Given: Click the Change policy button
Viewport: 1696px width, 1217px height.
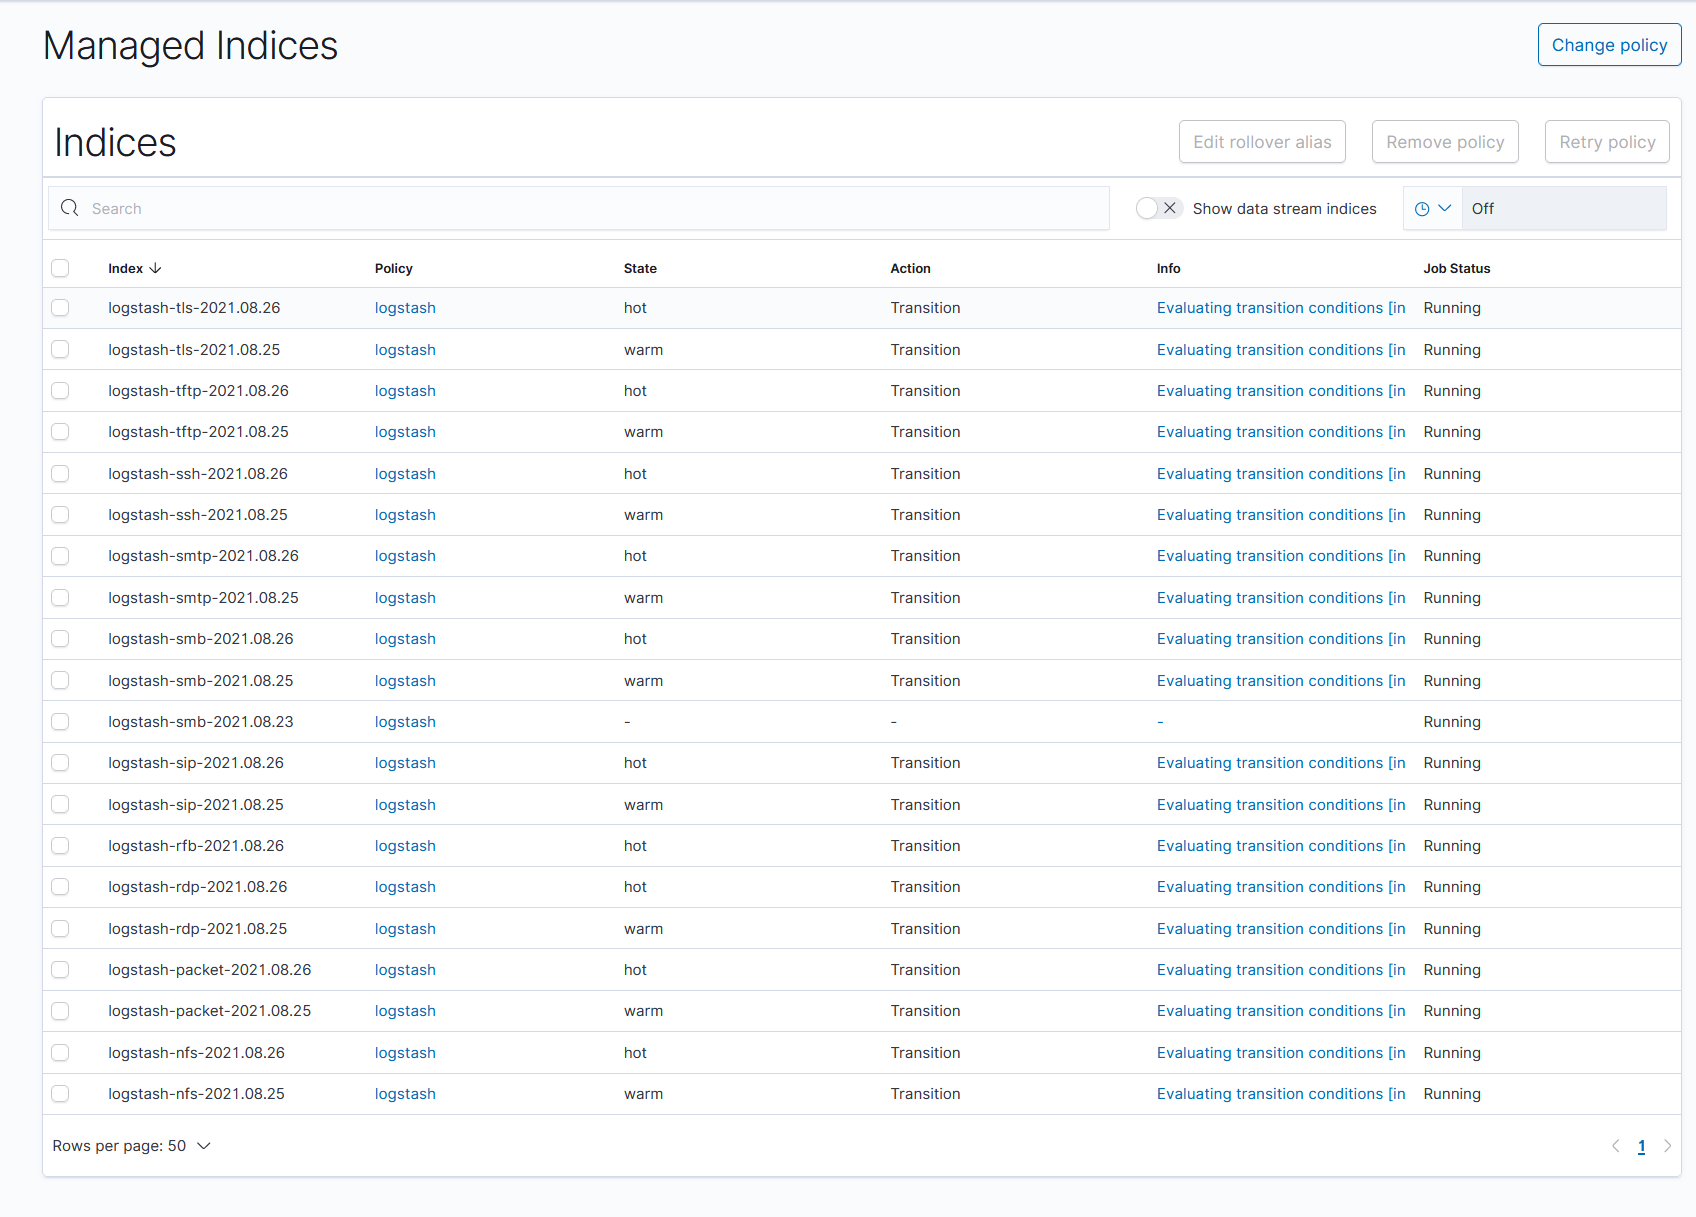Looking at the screenshot, I should (x=1609, y=45).
